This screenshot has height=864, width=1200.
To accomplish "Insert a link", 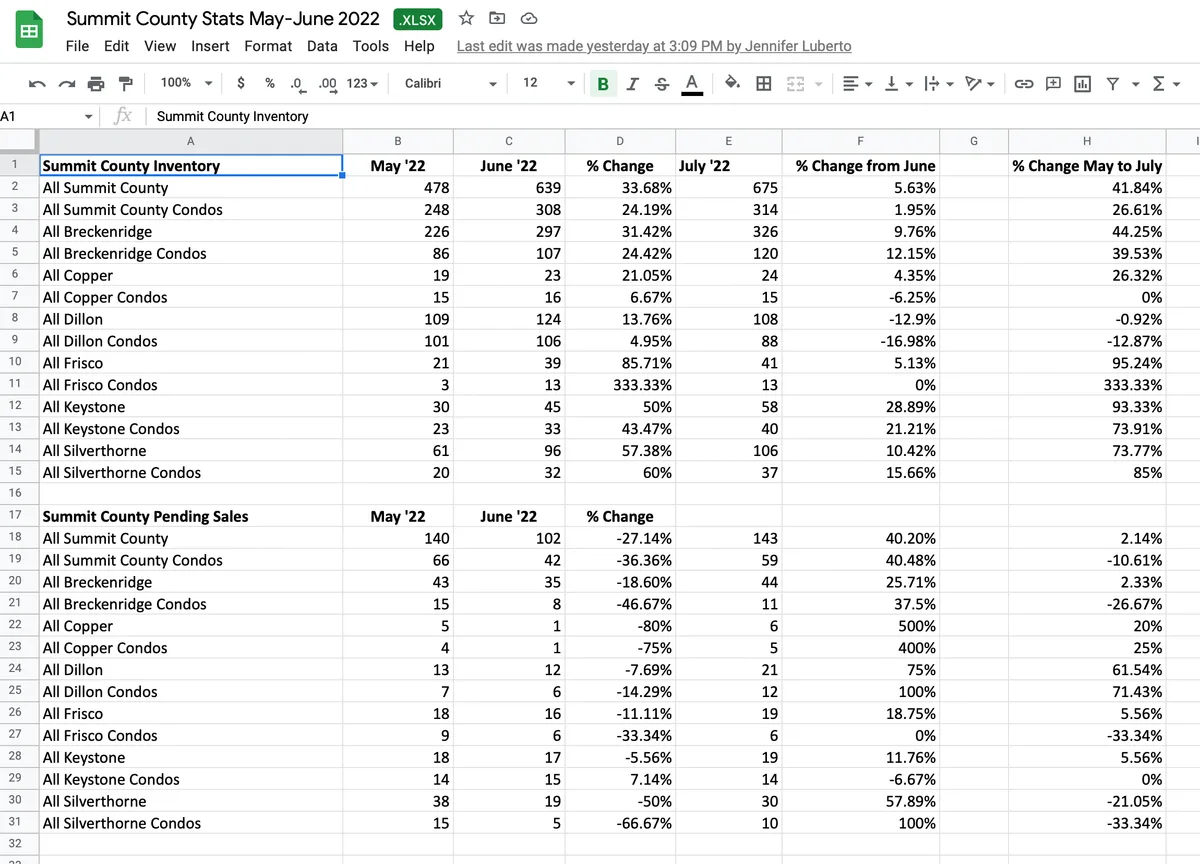I will point(1024,83).
